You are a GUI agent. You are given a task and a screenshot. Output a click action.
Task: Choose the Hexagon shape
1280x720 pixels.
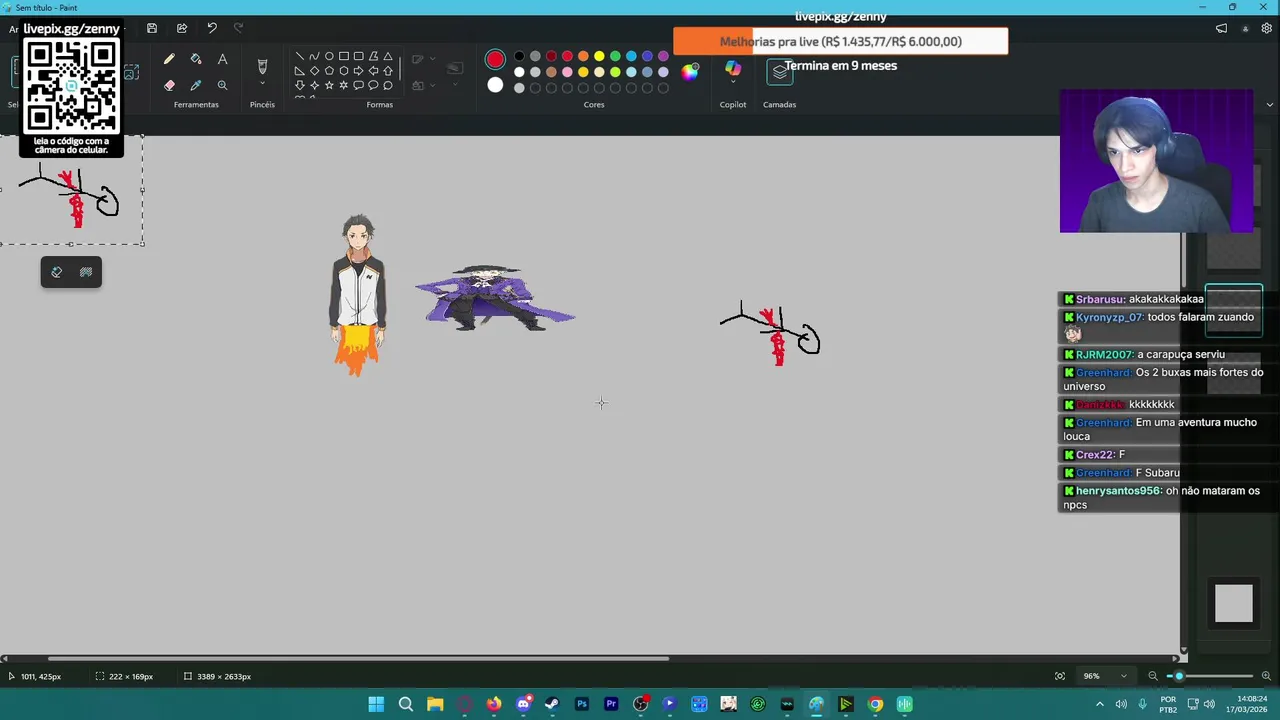(344, 71)
